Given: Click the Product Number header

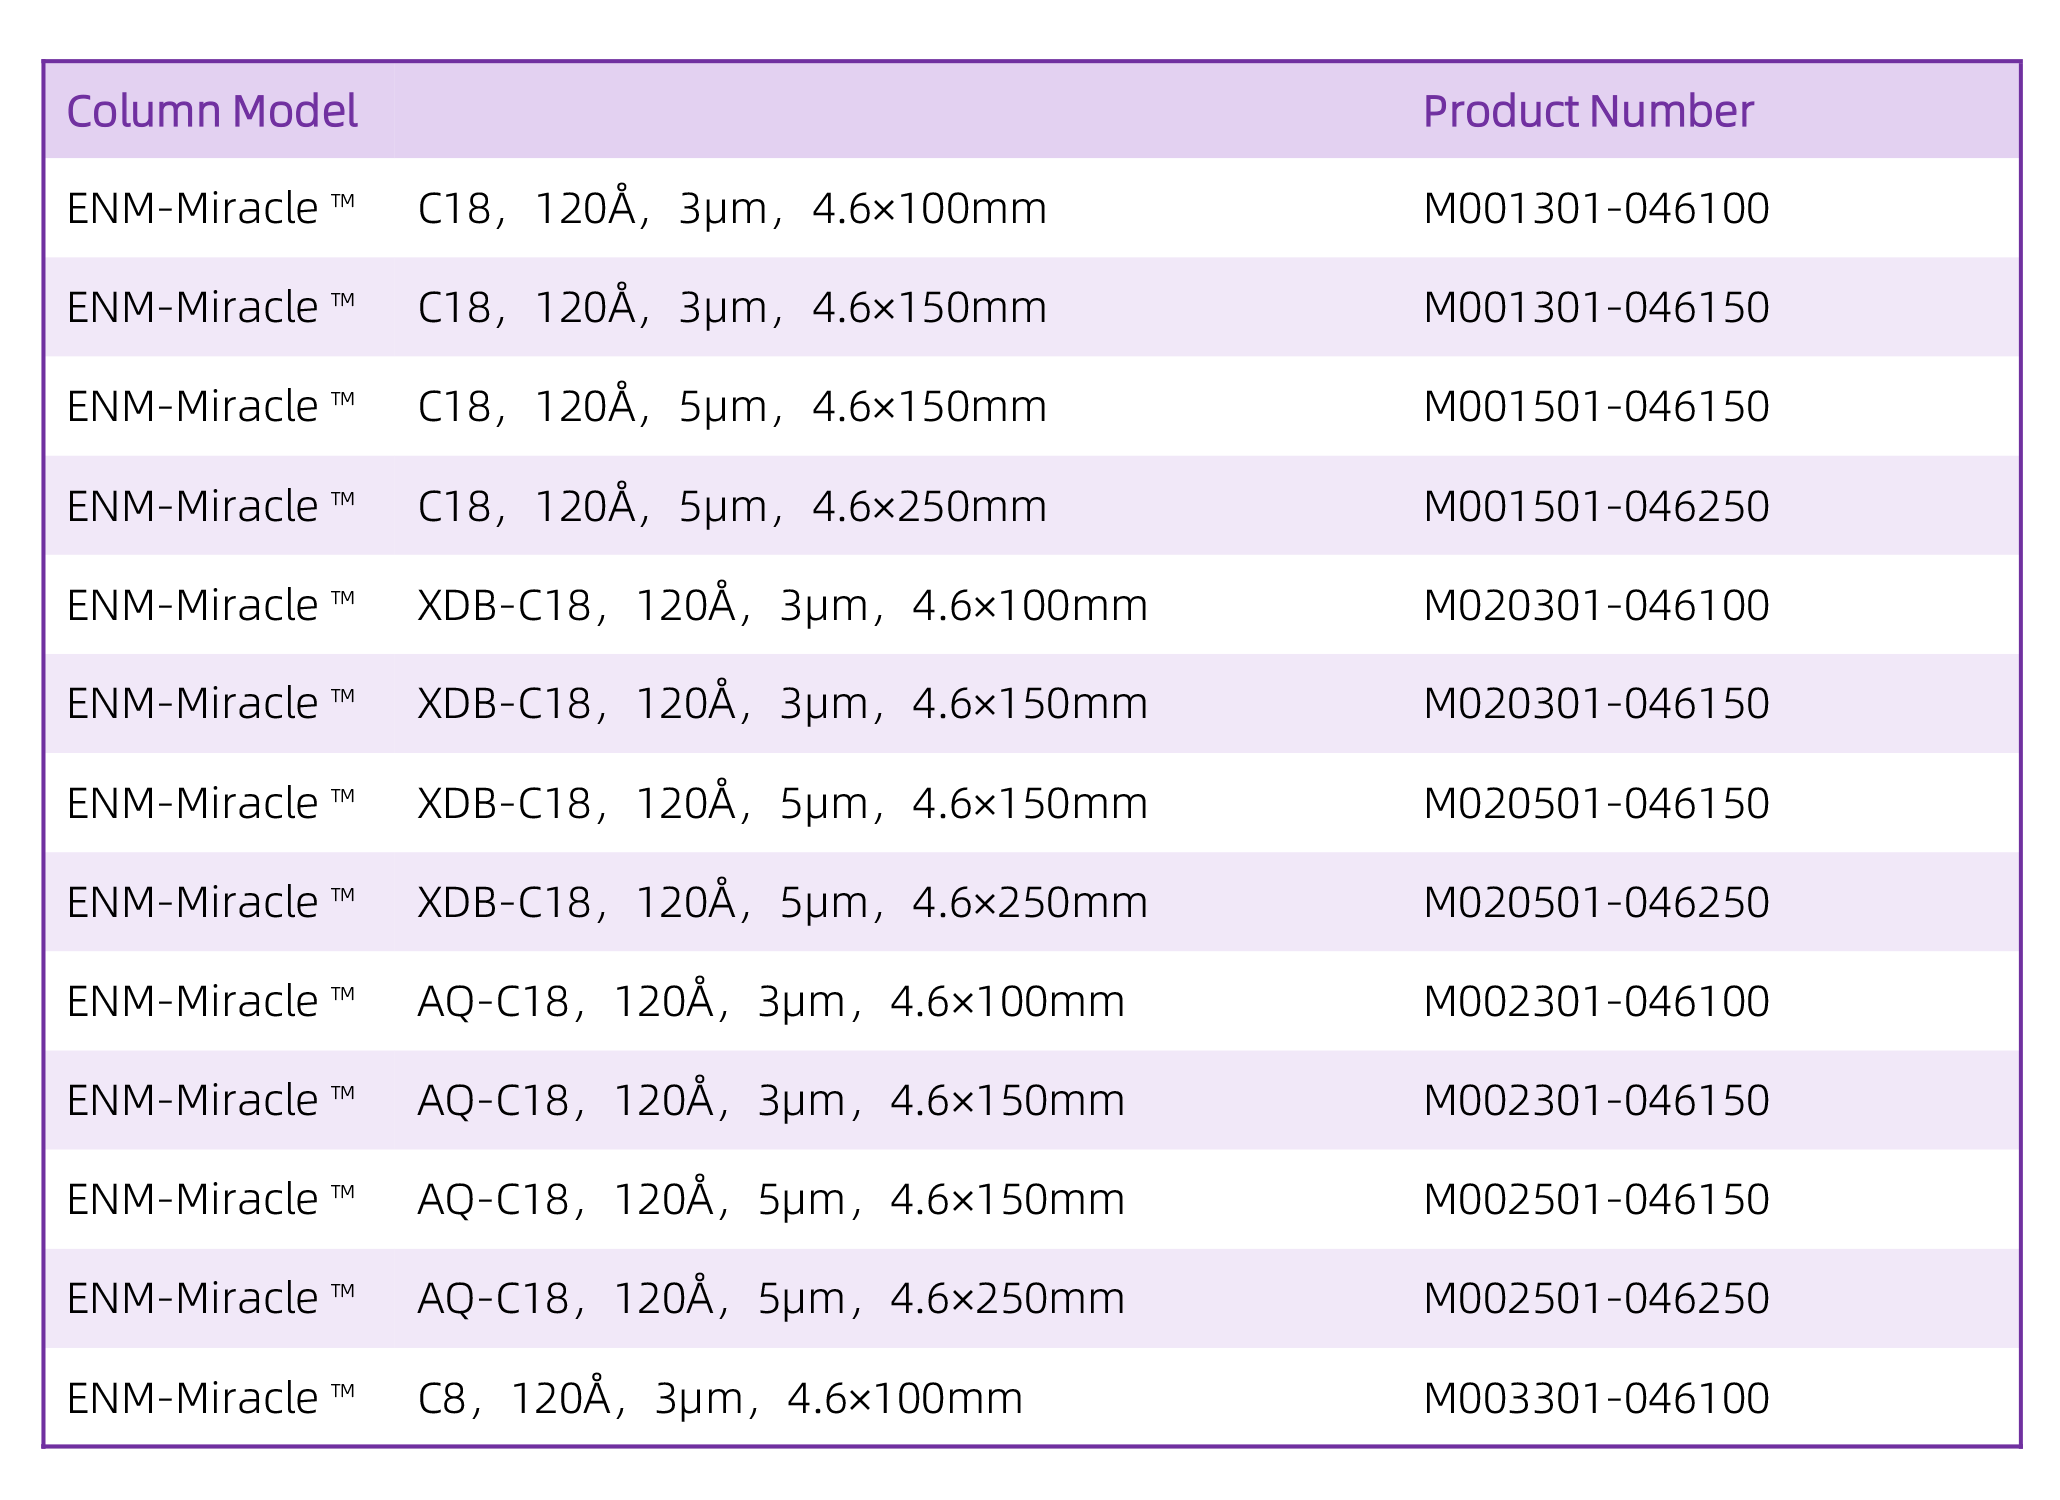Looking at the screenshot, I should [x=1588, y=111].
